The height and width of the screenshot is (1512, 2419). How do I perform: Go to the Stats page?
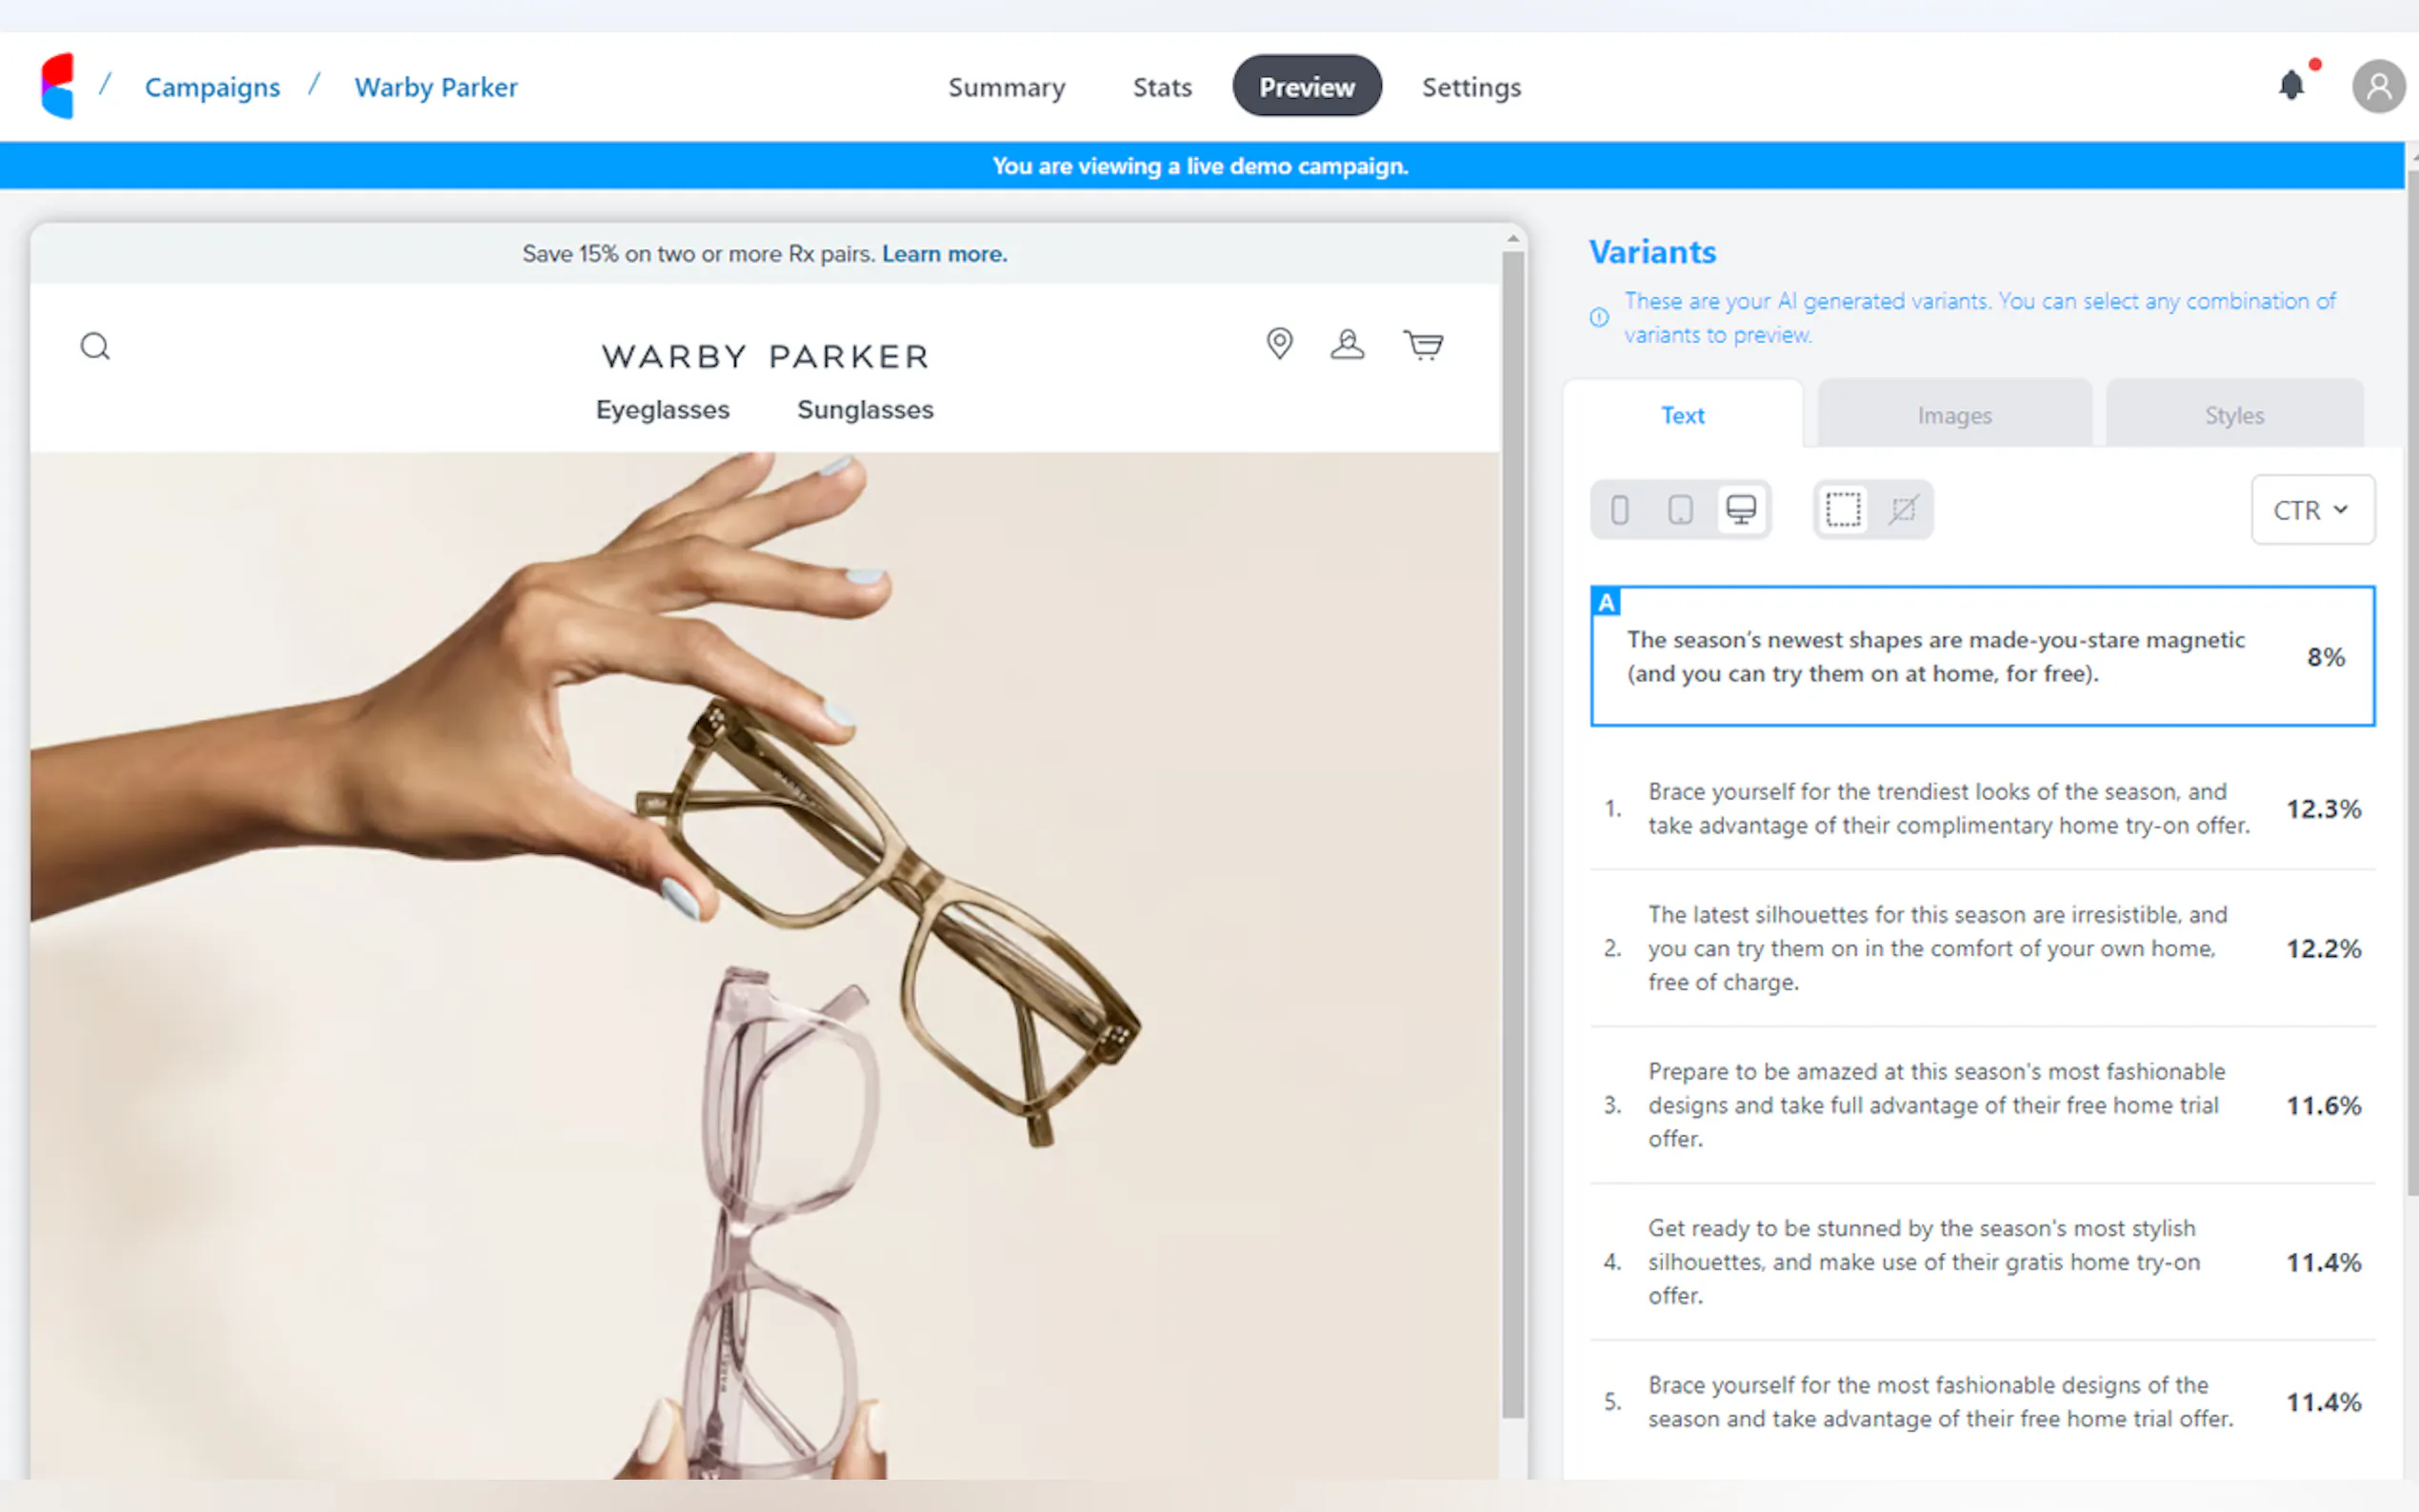[x=1162, y=87]
